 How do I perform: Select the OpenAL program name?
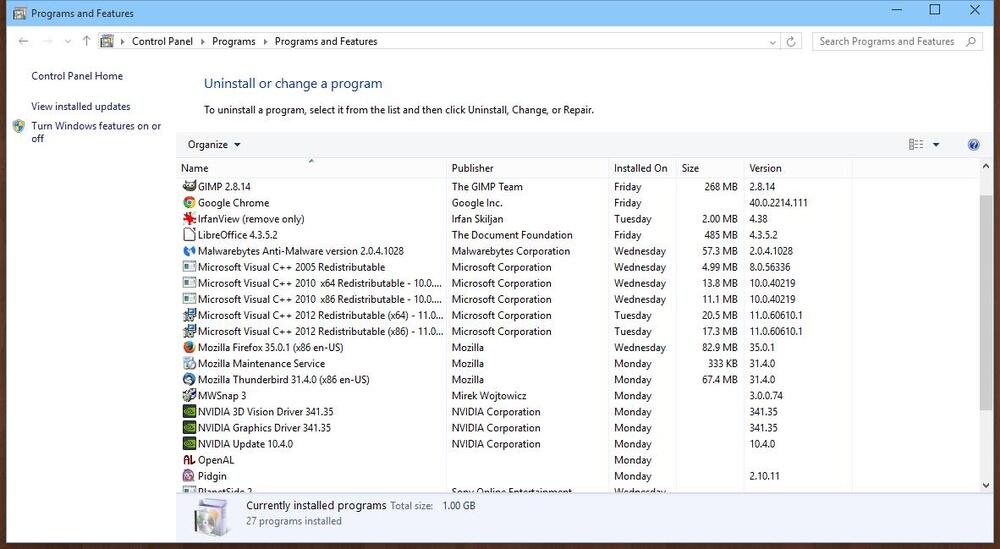coord(216,460)
